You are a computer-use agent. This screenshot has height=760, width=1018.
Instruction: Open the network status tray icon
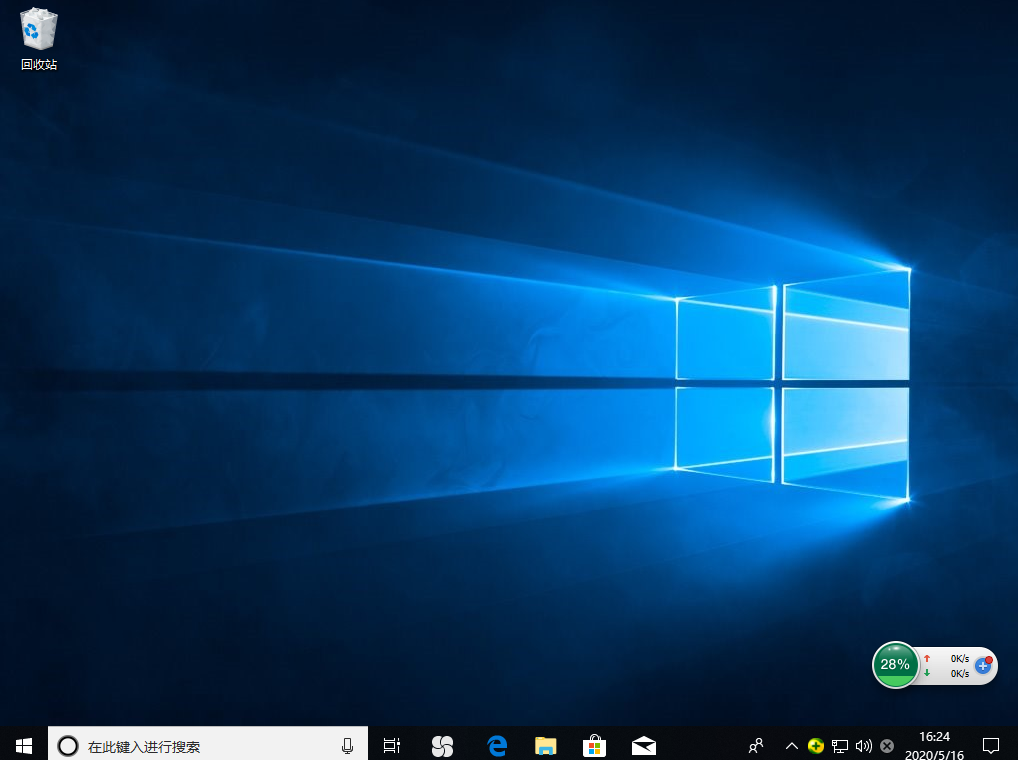coord(840,745)
